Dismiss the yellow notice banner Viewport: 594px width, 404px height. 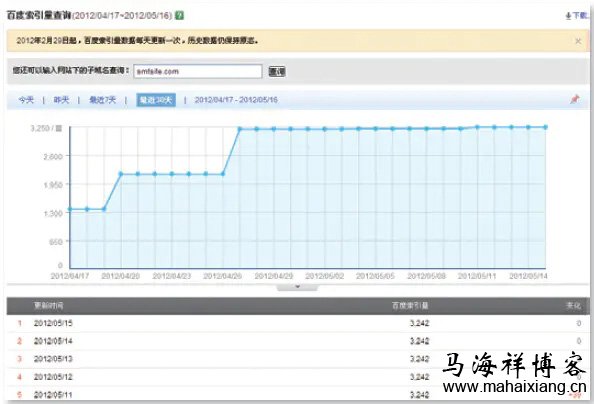578,41
